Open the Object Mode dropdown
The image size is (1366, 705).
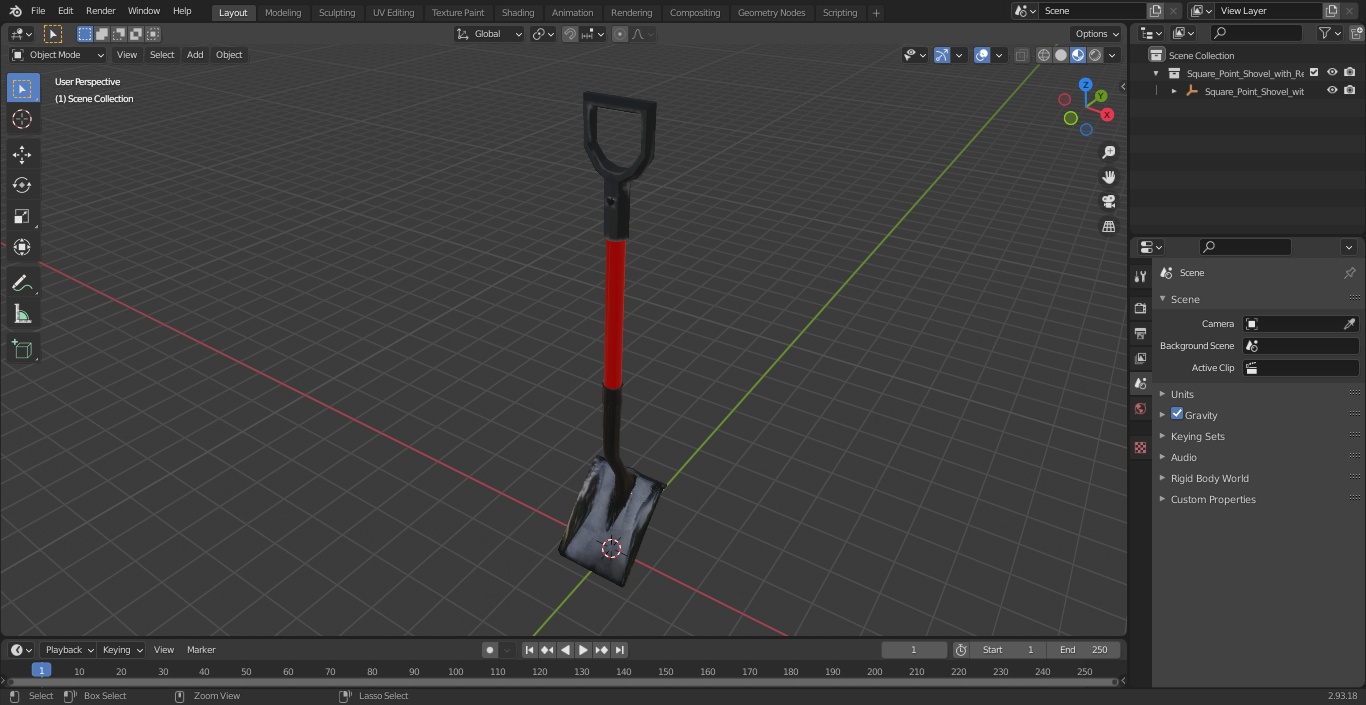point(57,55)
